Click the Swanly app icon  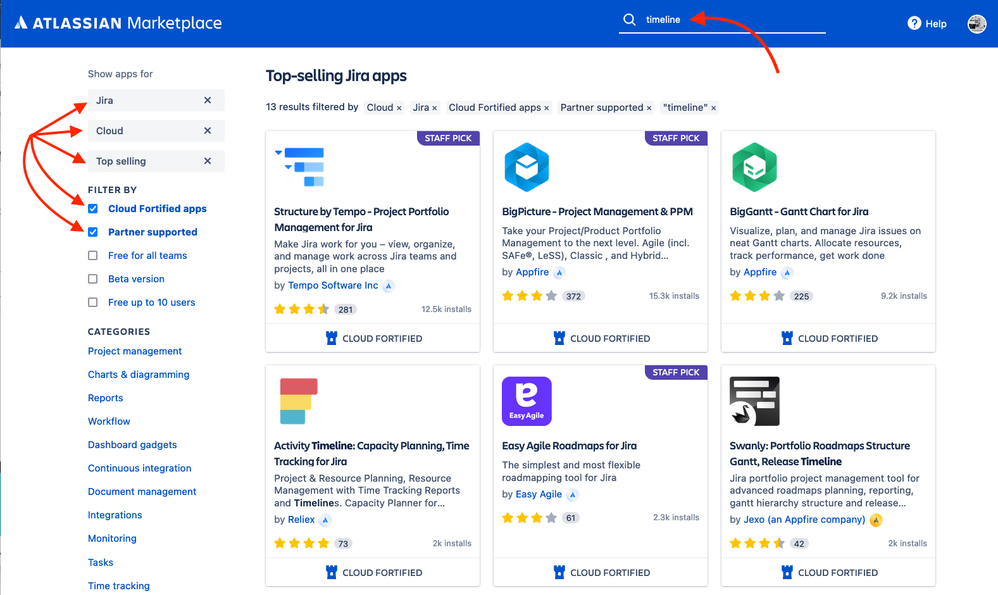(754, 401)
